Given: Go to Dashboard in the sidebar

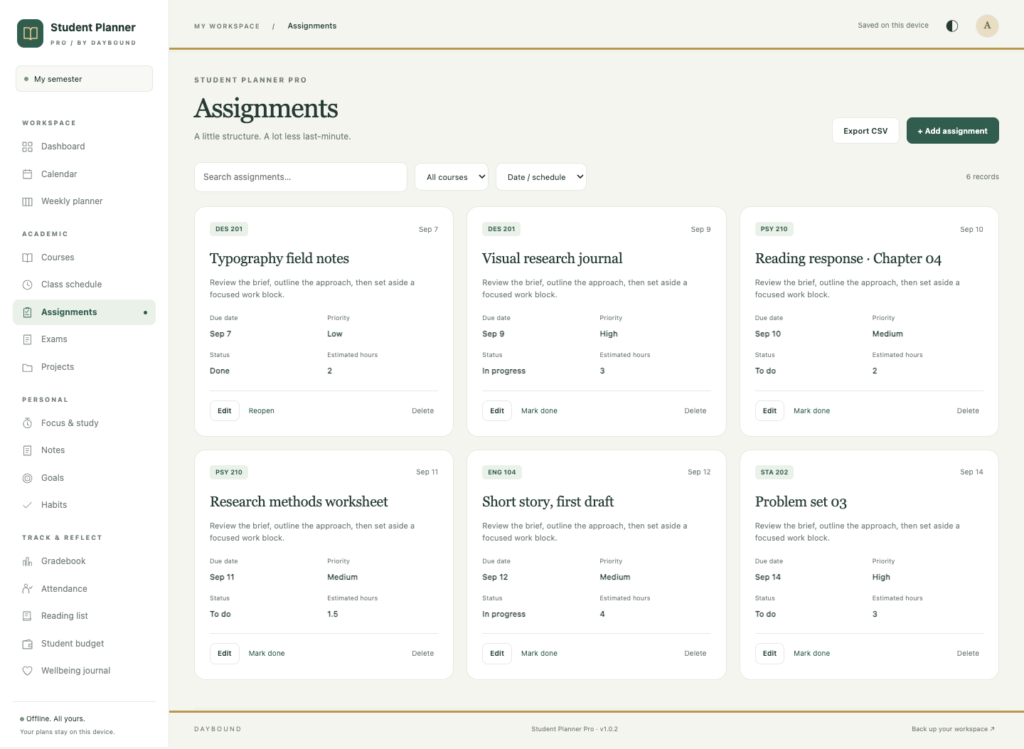Looking at the screenshot, I should (x=84, y=146).
